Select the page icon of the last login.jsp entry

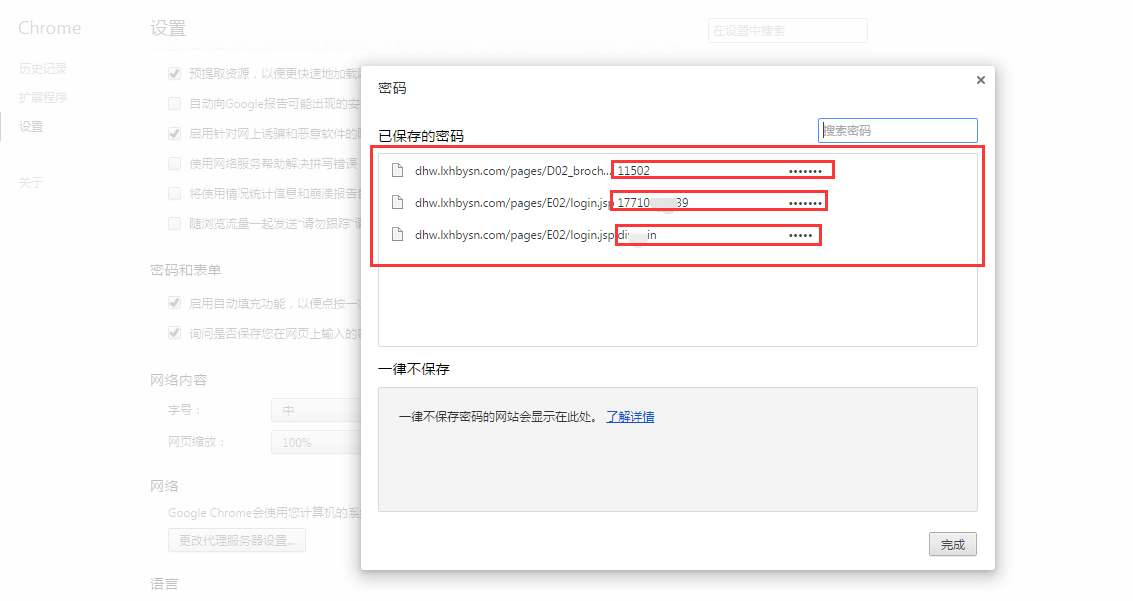click(x=397, y=235)
